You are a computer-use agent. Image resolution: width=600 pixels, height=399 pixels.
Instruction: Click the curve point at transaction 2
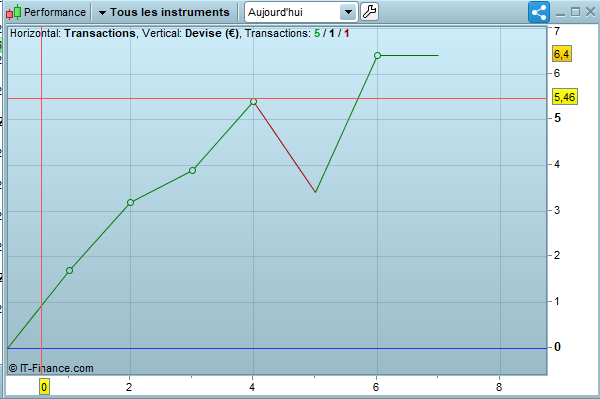point(130,202)
